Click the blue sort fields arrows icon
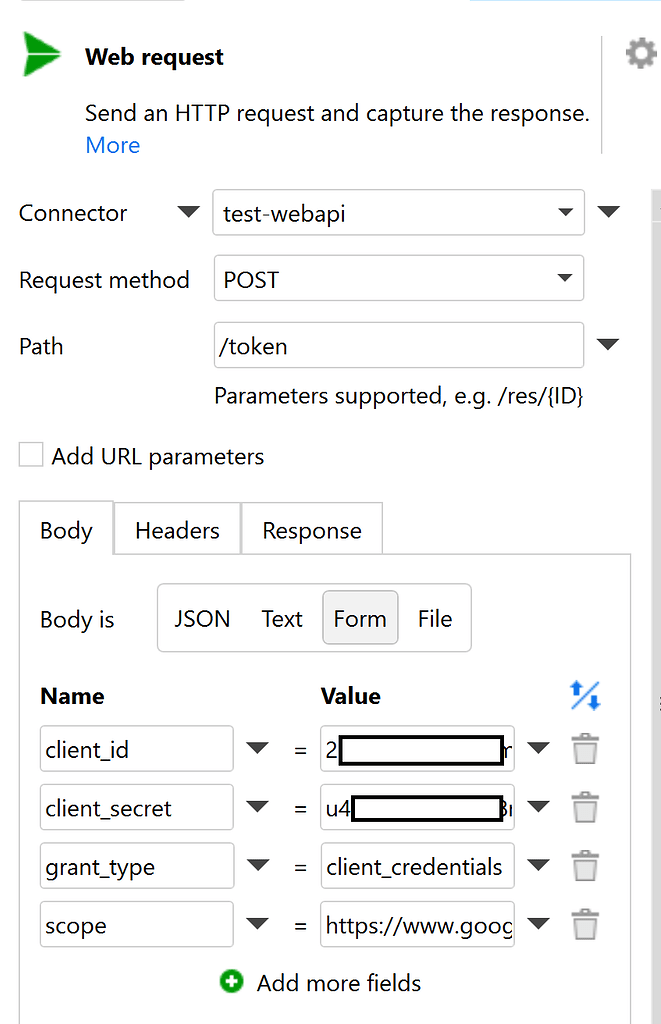Image resolution: width=661 pixels, height=1024 pixels. coord(585,695)
